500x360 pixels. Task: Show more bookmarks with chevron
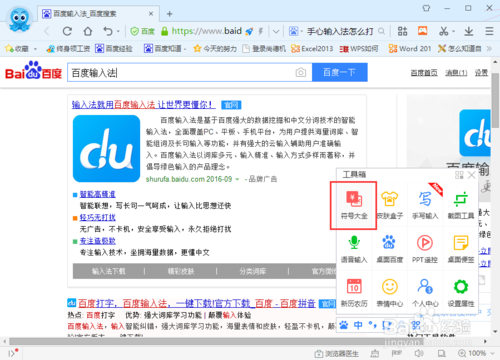click(489, 49)
